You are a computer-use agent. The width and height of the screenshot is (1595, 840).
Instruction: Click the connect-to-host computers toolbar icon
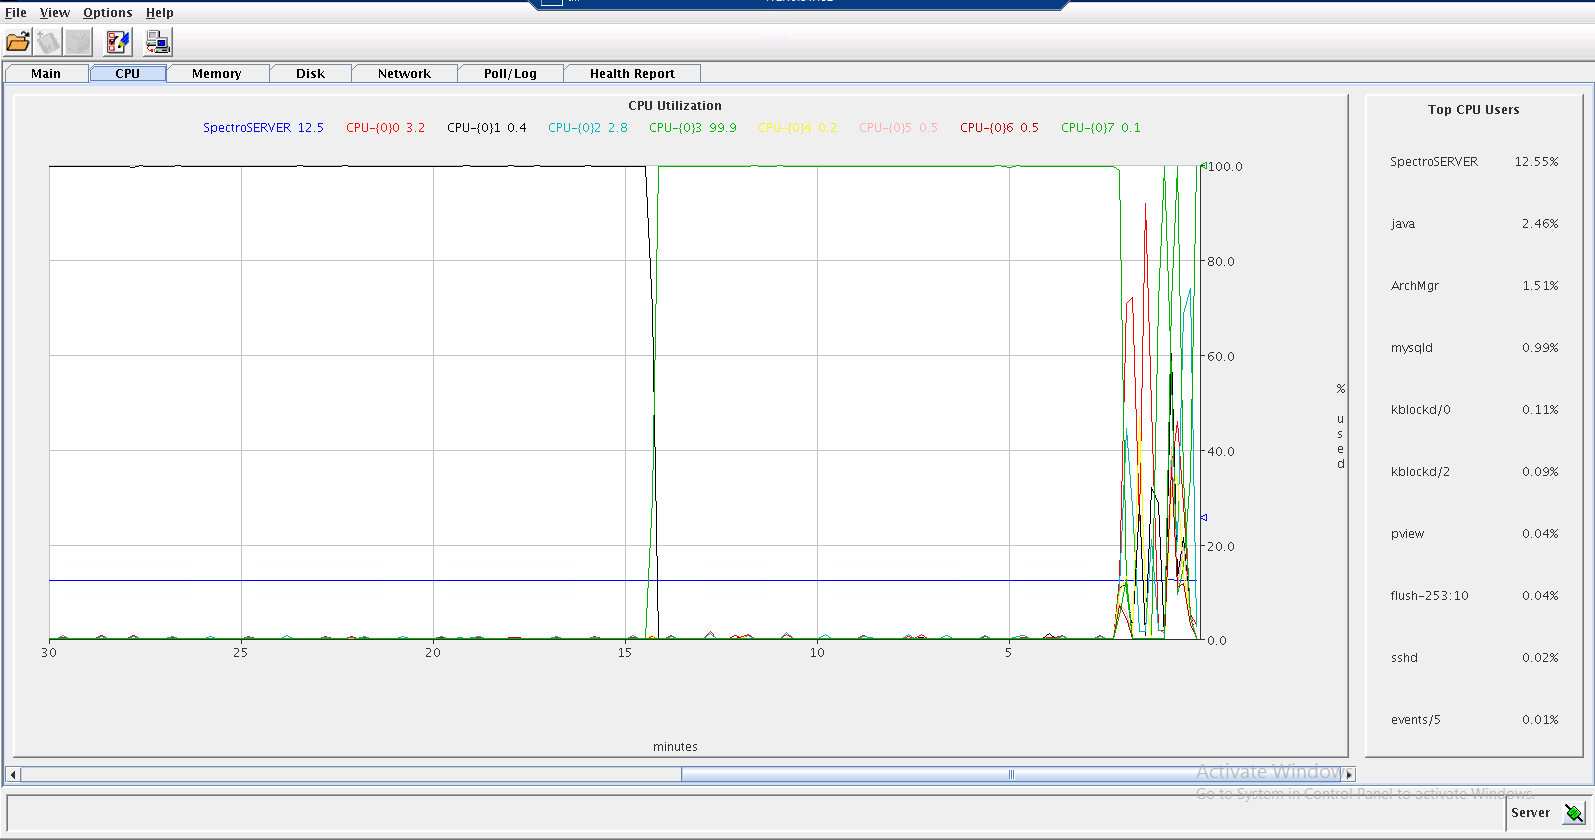click(158, 42)
